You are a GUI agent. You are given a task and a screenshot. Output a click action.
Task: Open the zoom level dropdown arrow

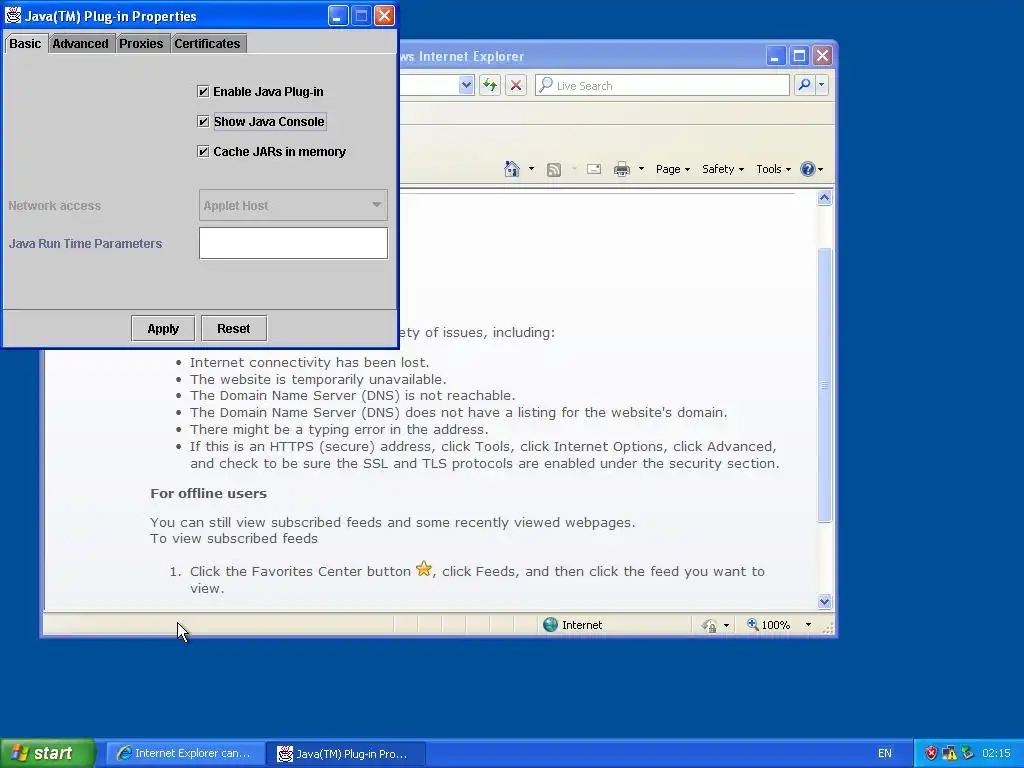tap(808, 625)
